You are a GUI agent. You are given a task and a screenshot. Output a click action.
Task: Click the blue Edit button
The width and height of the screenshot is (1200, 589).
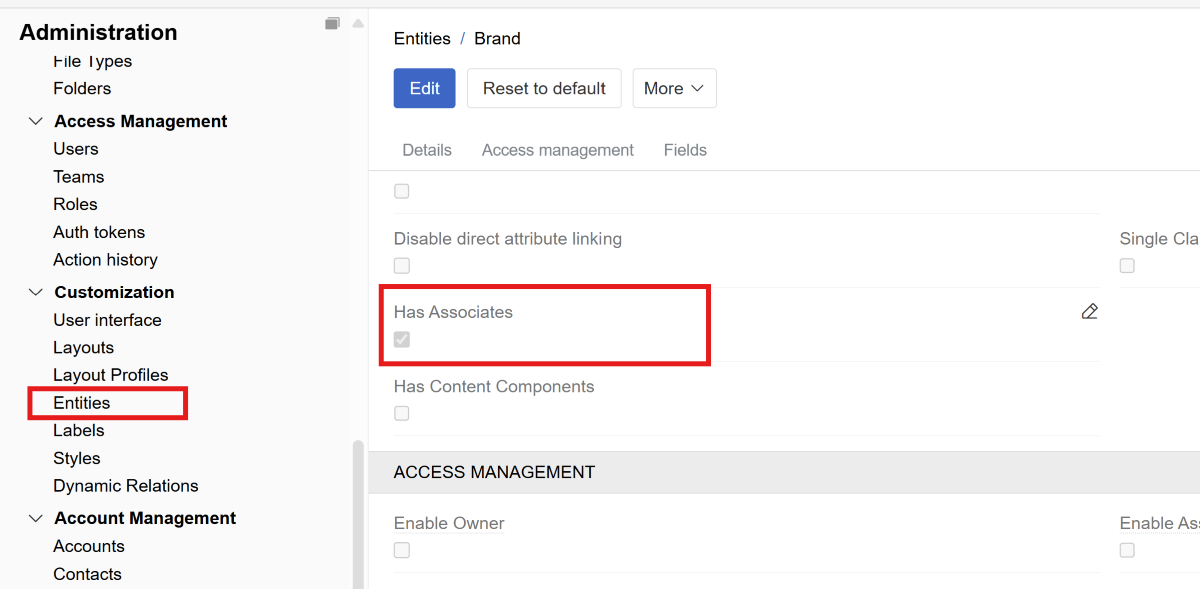(x=424, y=88)
